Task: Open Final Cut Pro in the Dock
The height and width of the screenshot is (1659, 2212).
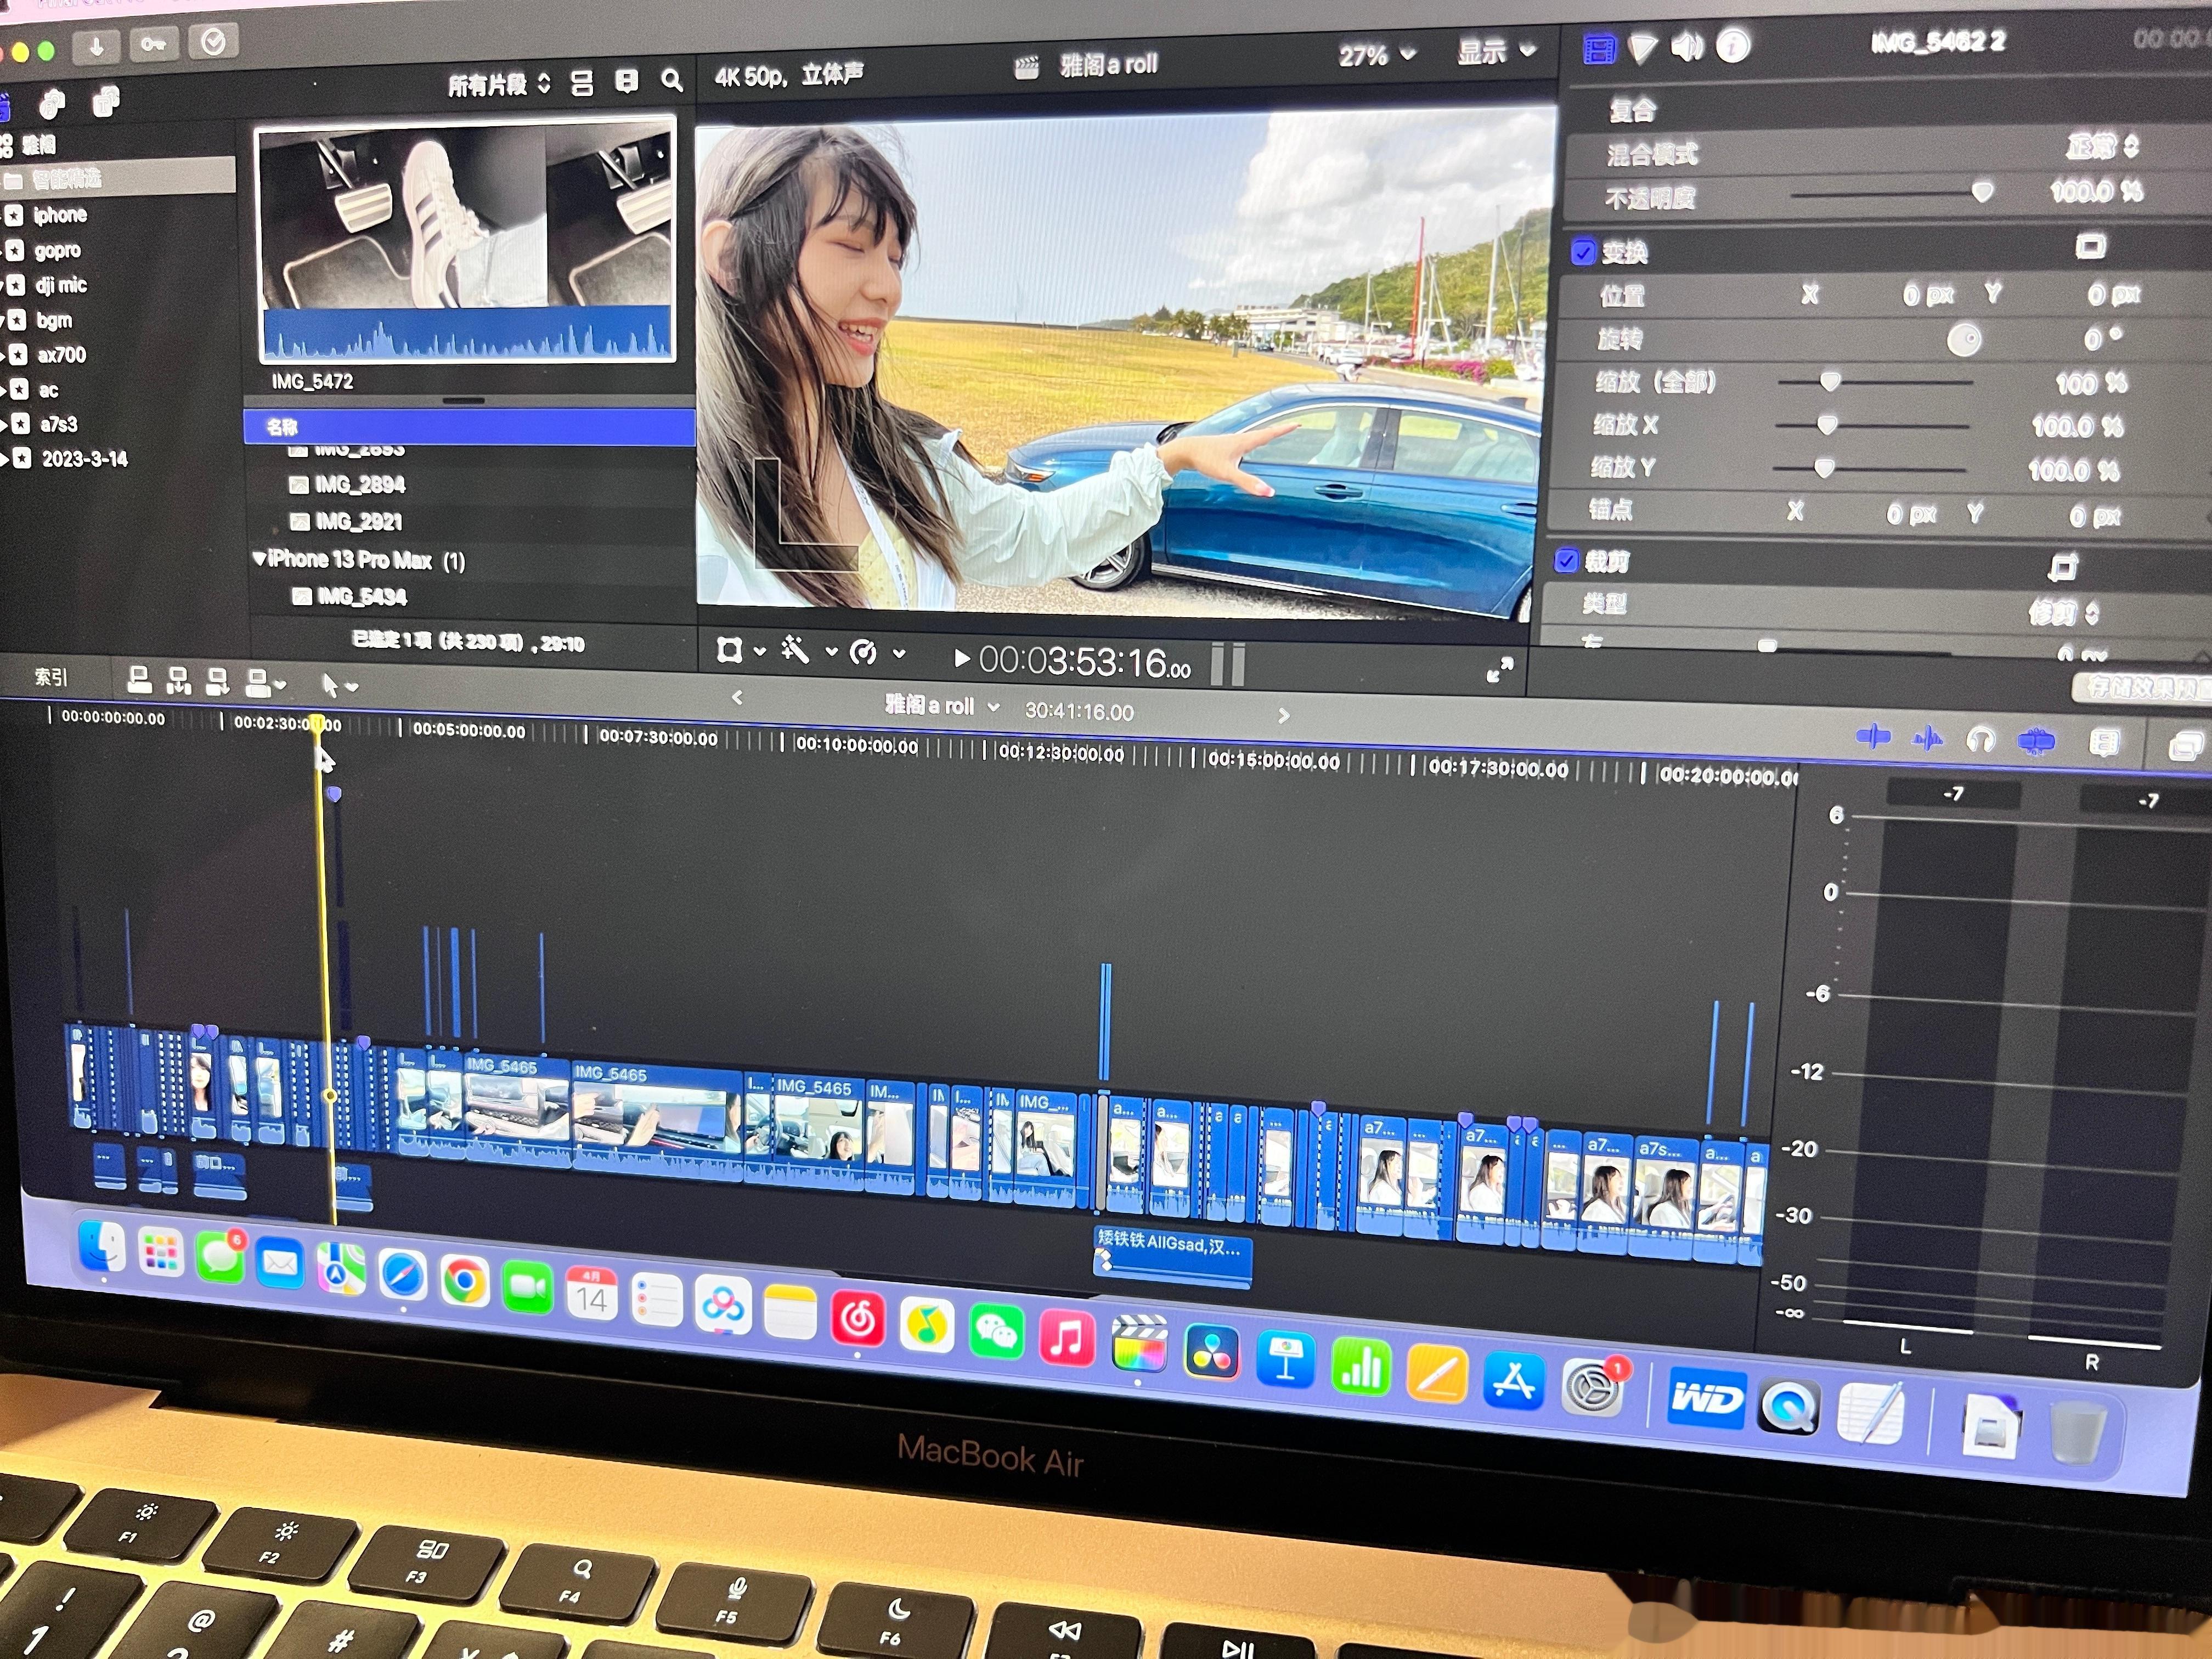Action: tap(1138, 1344)
